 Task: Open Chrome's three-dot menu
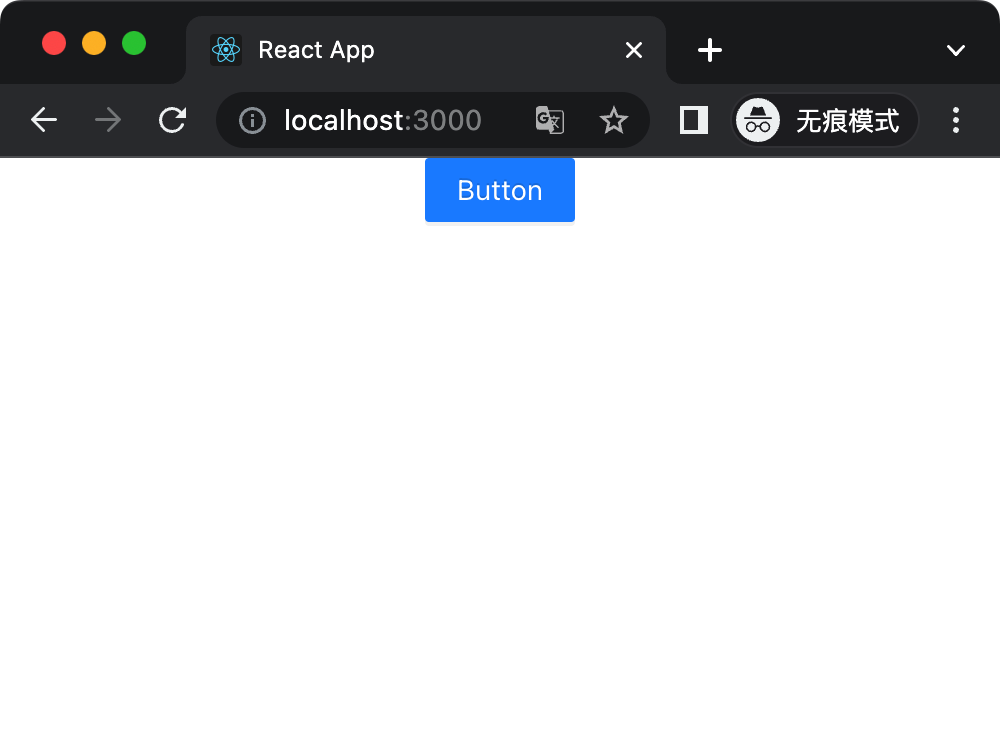[956, 121]
